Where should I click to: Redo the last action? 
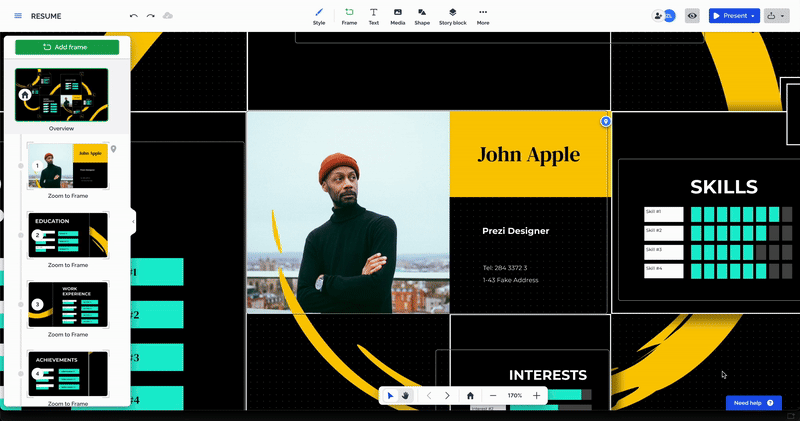tap(151, 16)
